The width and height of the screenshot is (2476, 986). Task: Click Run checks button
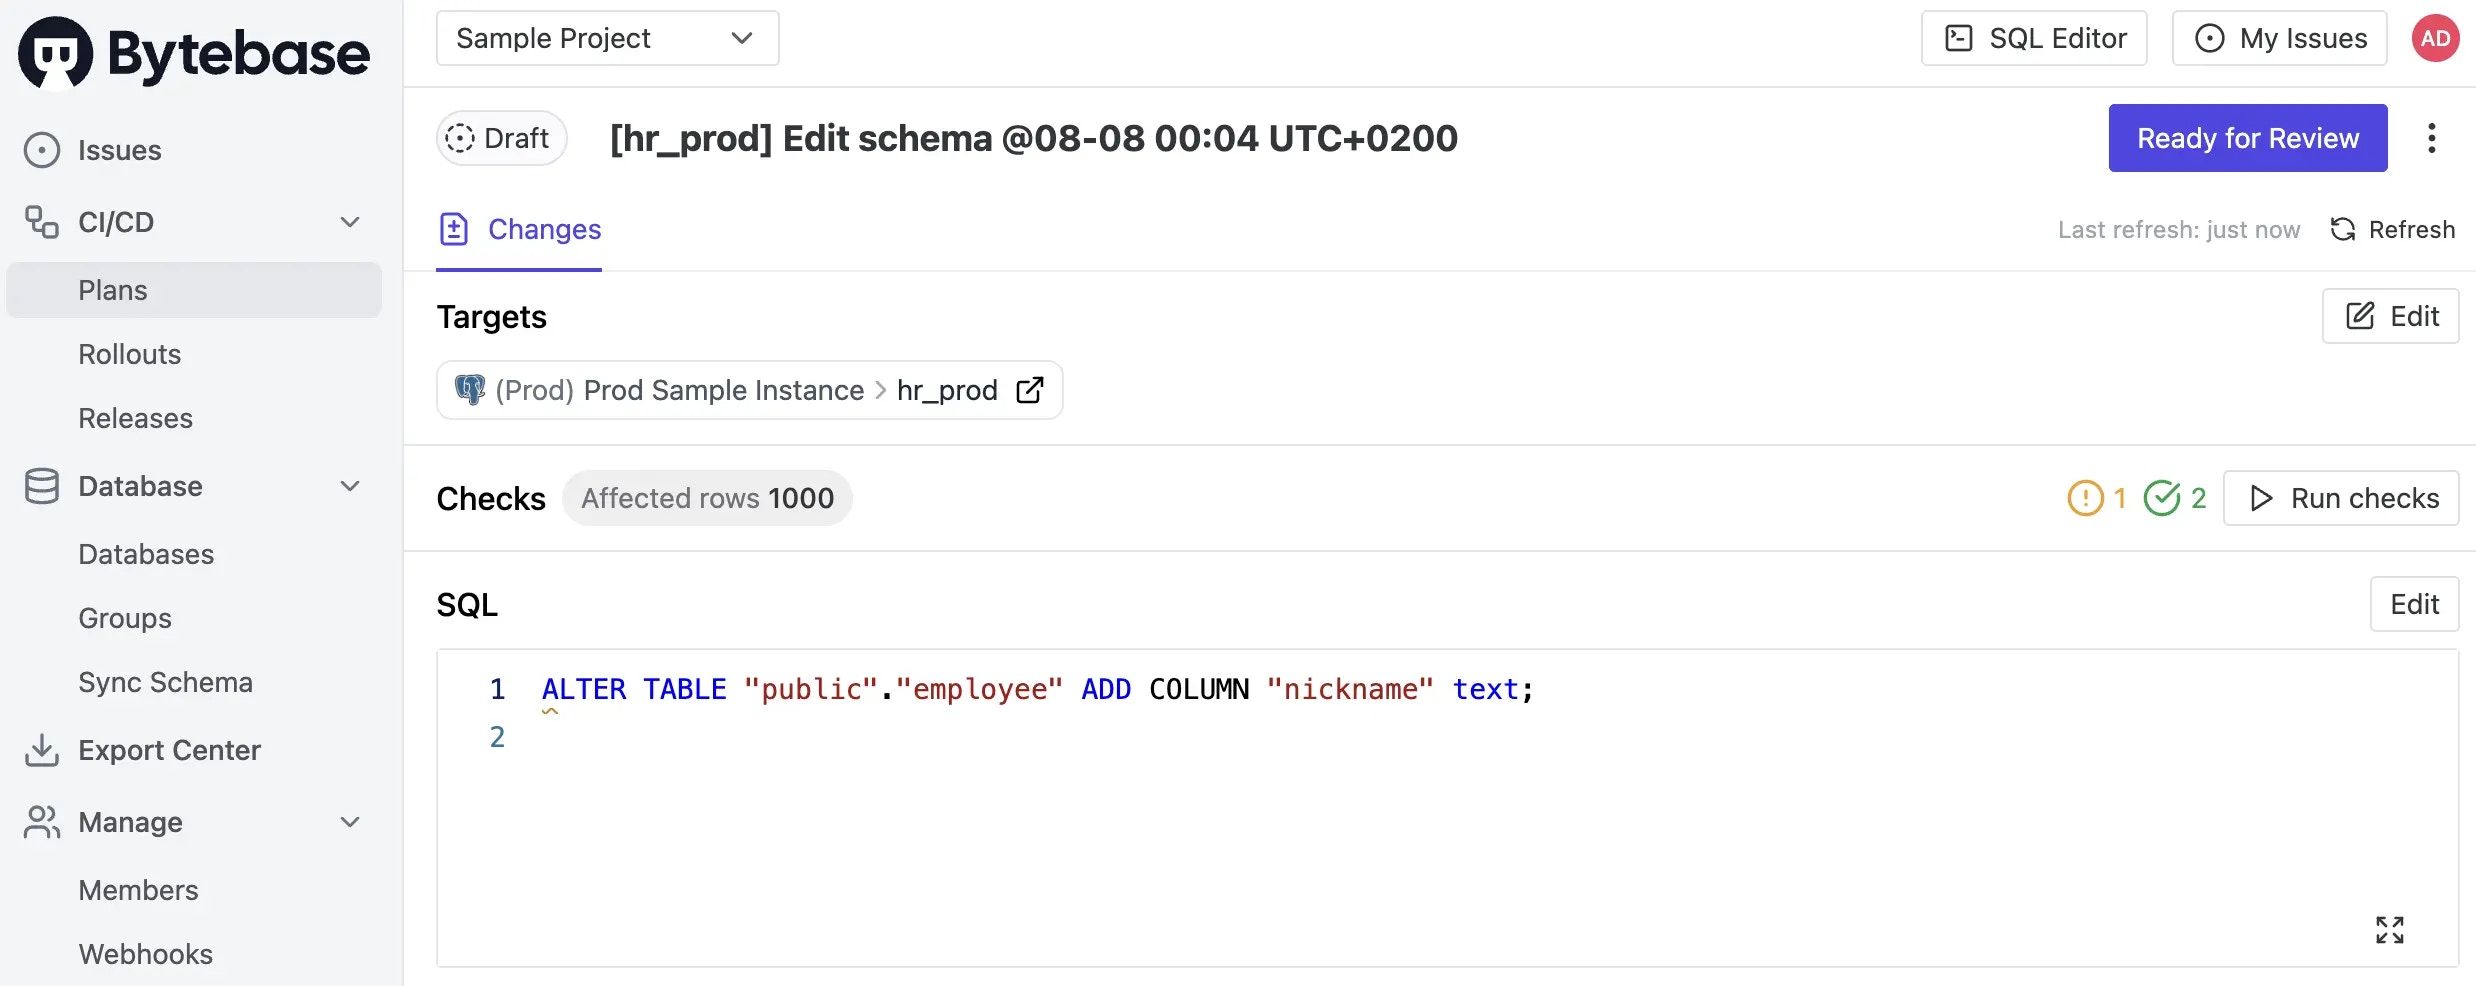point(2340,498)
